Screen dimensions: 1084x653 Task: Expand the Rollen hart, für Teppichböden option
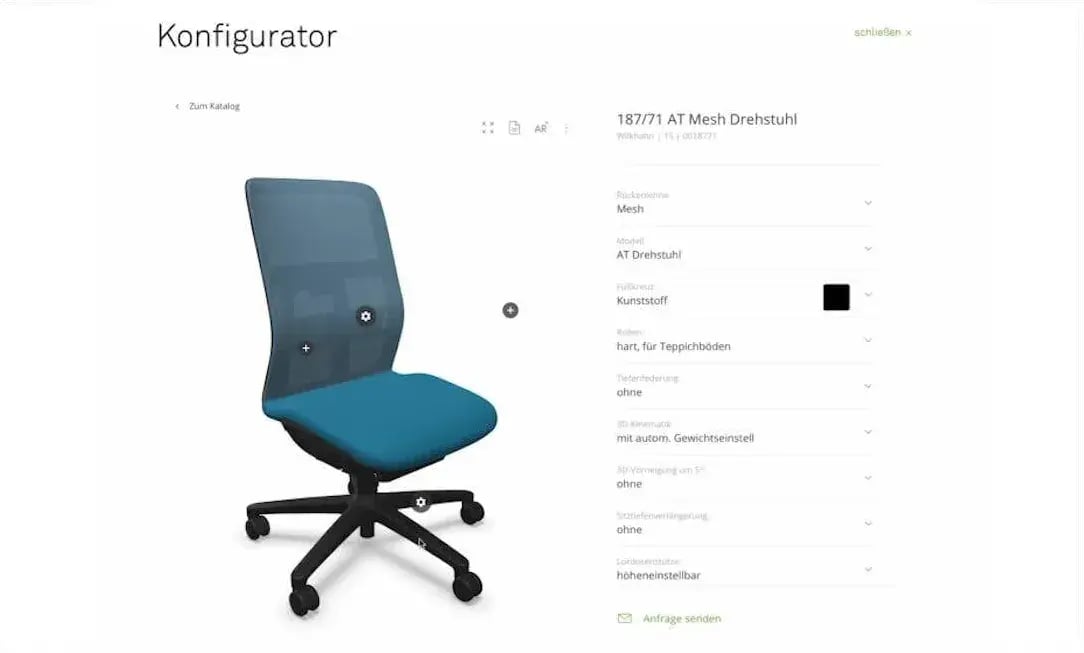[x=745, y=340]
